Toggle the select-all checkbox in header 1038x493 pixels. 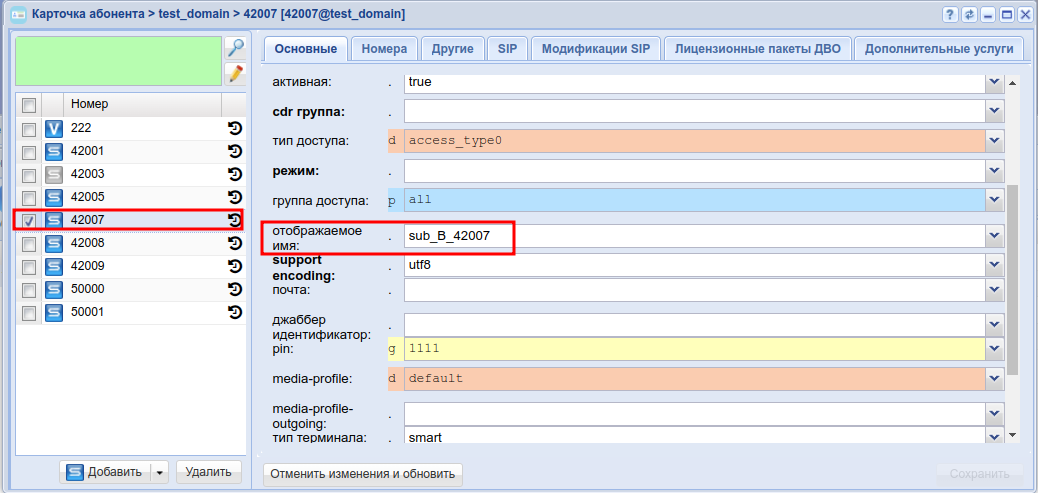(x=29, y=105)
